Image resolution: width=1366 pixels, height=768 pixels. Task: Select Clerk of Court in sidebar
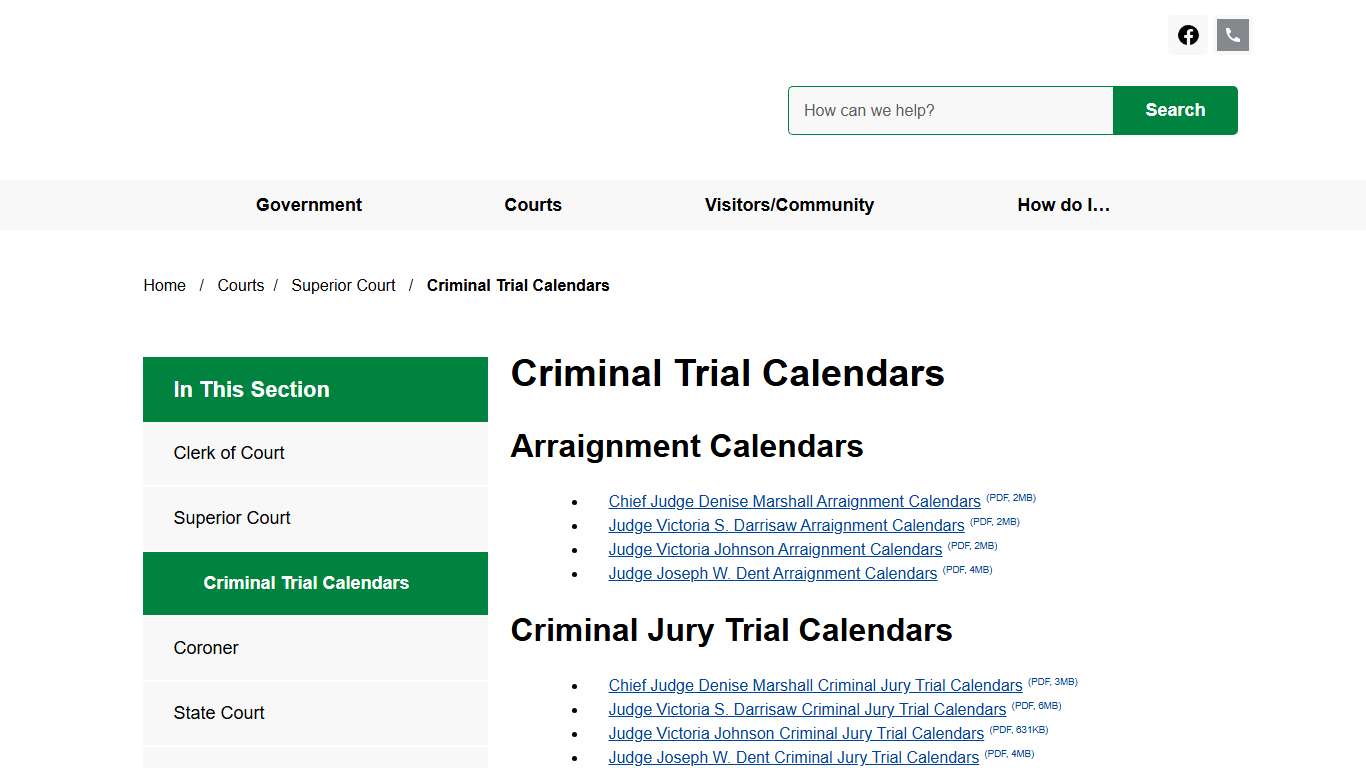[x=228, y=453]
